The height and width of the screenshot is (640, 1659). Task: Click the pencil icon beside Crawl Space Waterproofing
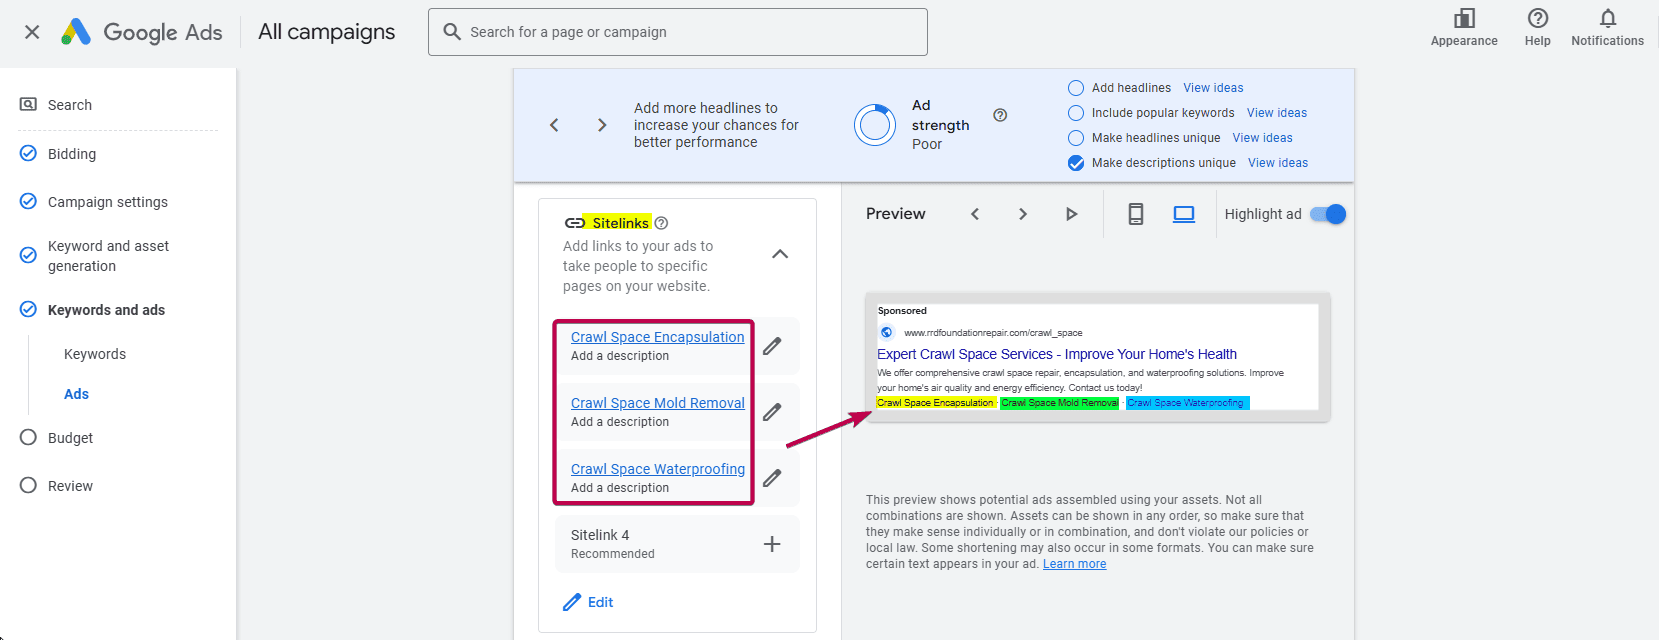[772, 478]
